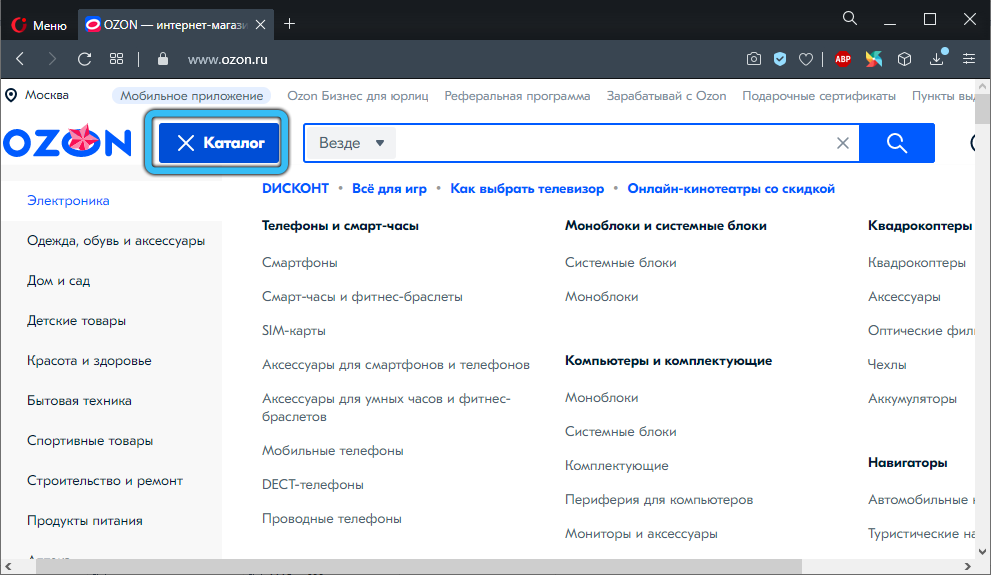Image resolution: width=991 pixels, height=575 pixels.
Task: Select the Электроника category
Action: [x=68, y=201]
